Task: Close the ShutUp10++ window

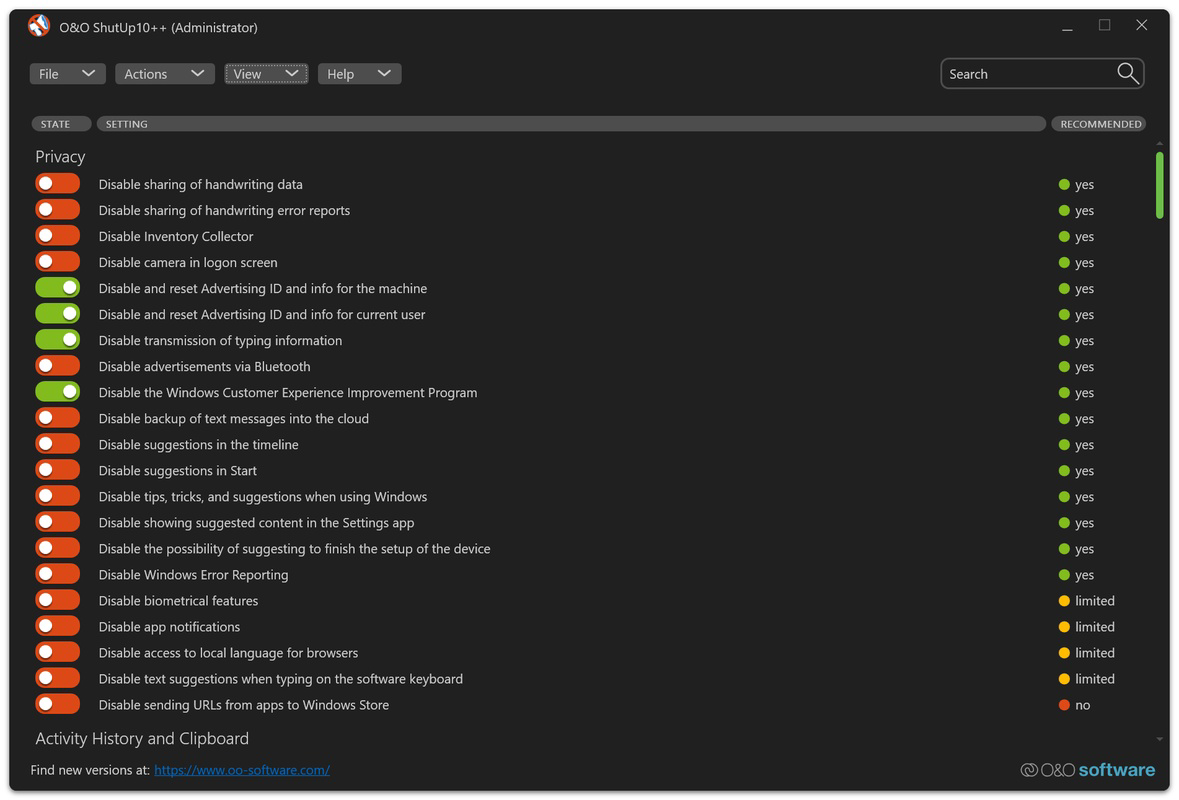Action: [1141, 25]
